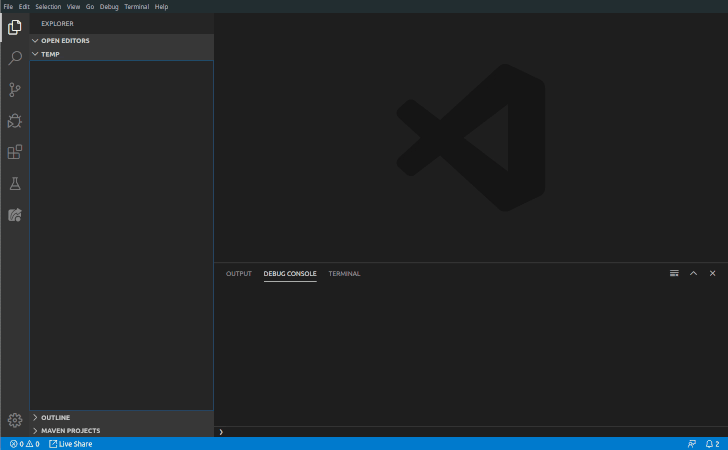Close the bottom panel
The image size is (728, 450).
712,274
